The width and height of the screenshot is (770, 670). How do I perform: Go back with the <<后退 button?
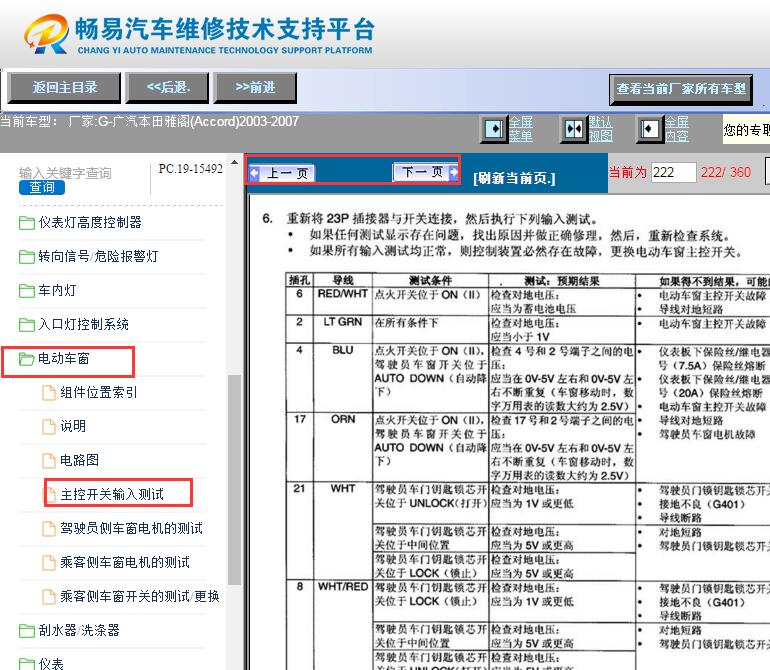point(167,88)
